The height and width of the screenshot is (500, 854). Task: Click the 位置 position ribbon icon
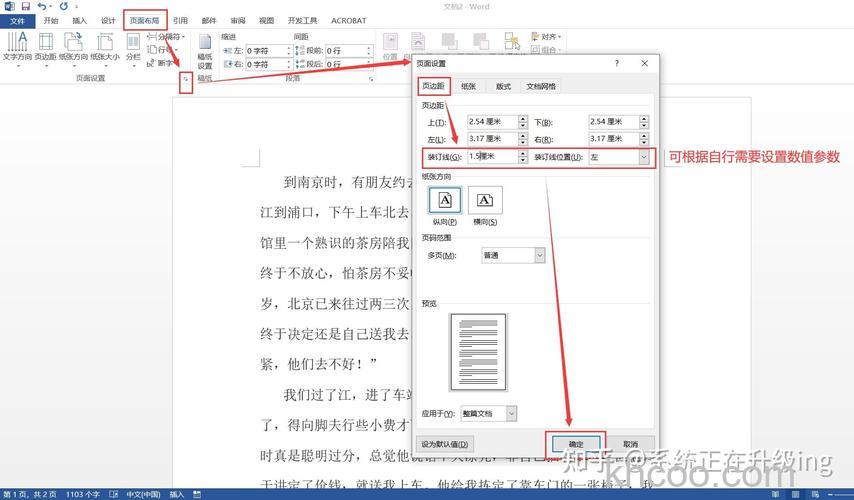[x=390, y=47]
